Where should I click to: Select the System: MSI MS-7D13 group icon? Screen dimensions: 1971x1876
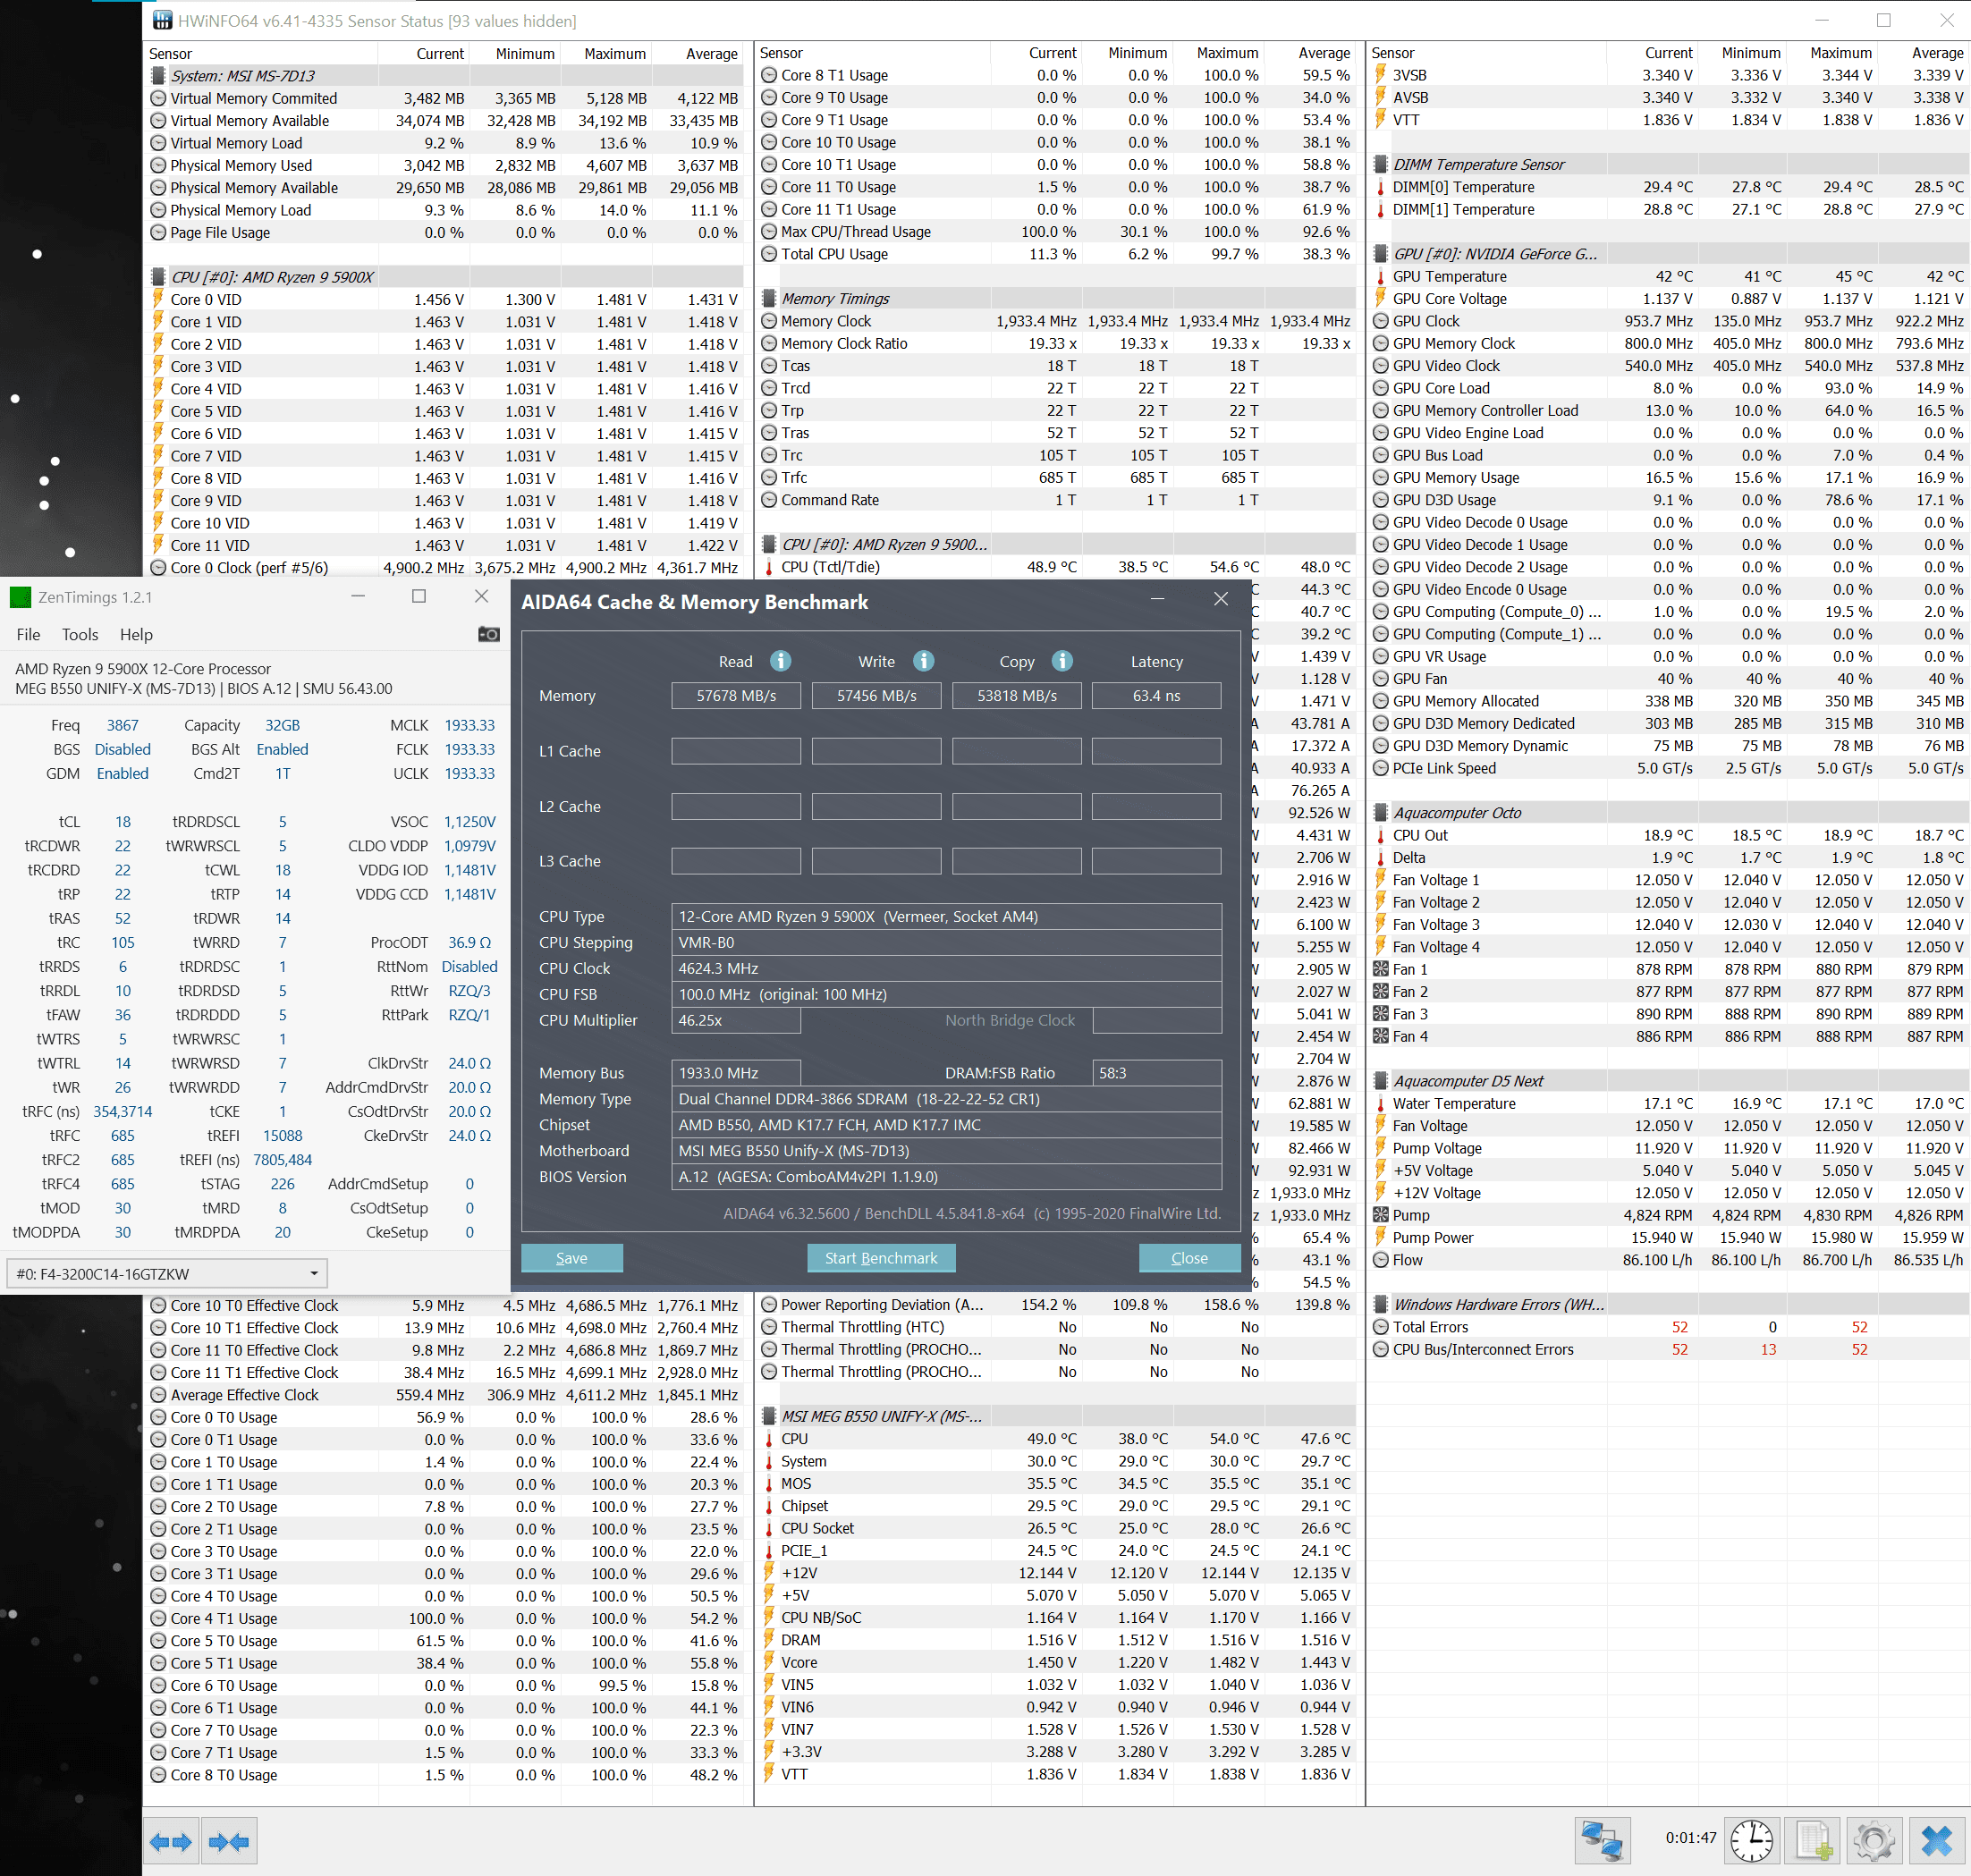click(158, 75)
